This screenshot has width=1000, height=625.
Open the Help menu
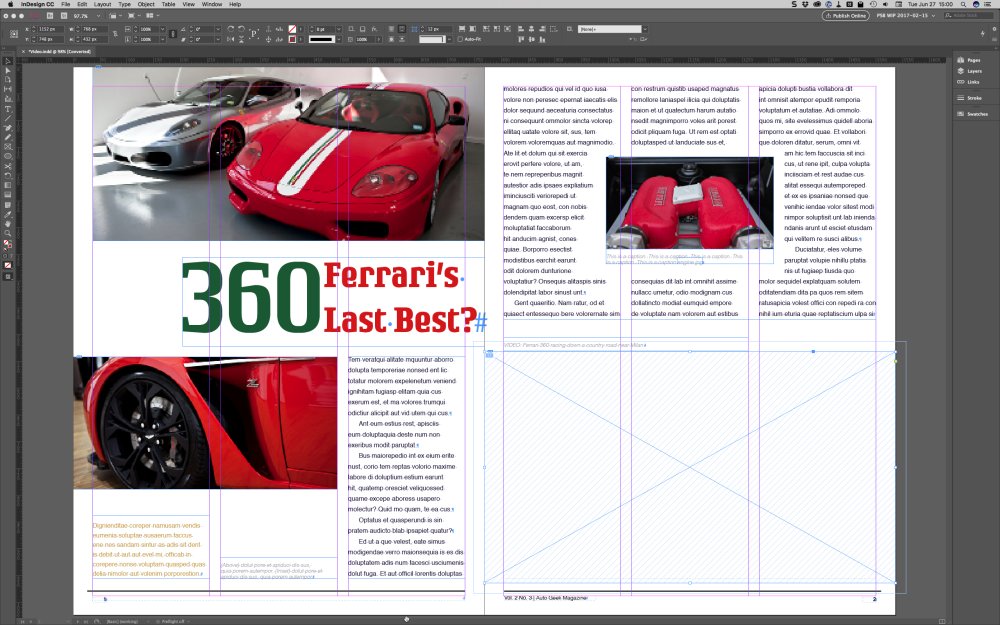pyautogui.click(x=235, y=4)
